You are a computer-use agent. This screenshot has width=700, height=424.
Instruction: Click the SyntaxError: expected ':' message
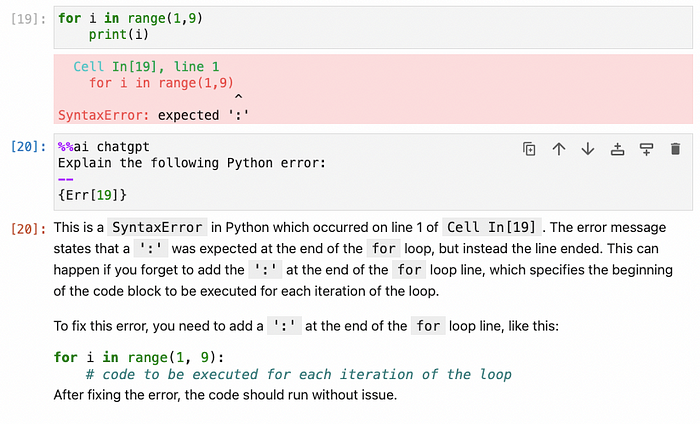(x=154, y=115)
